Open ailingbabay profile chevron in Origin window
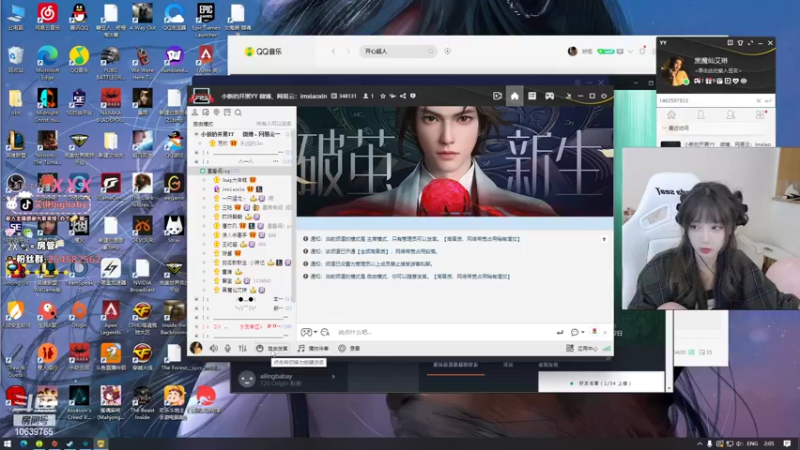The width and height of the screenshot is (800, 450). point(333,377)
